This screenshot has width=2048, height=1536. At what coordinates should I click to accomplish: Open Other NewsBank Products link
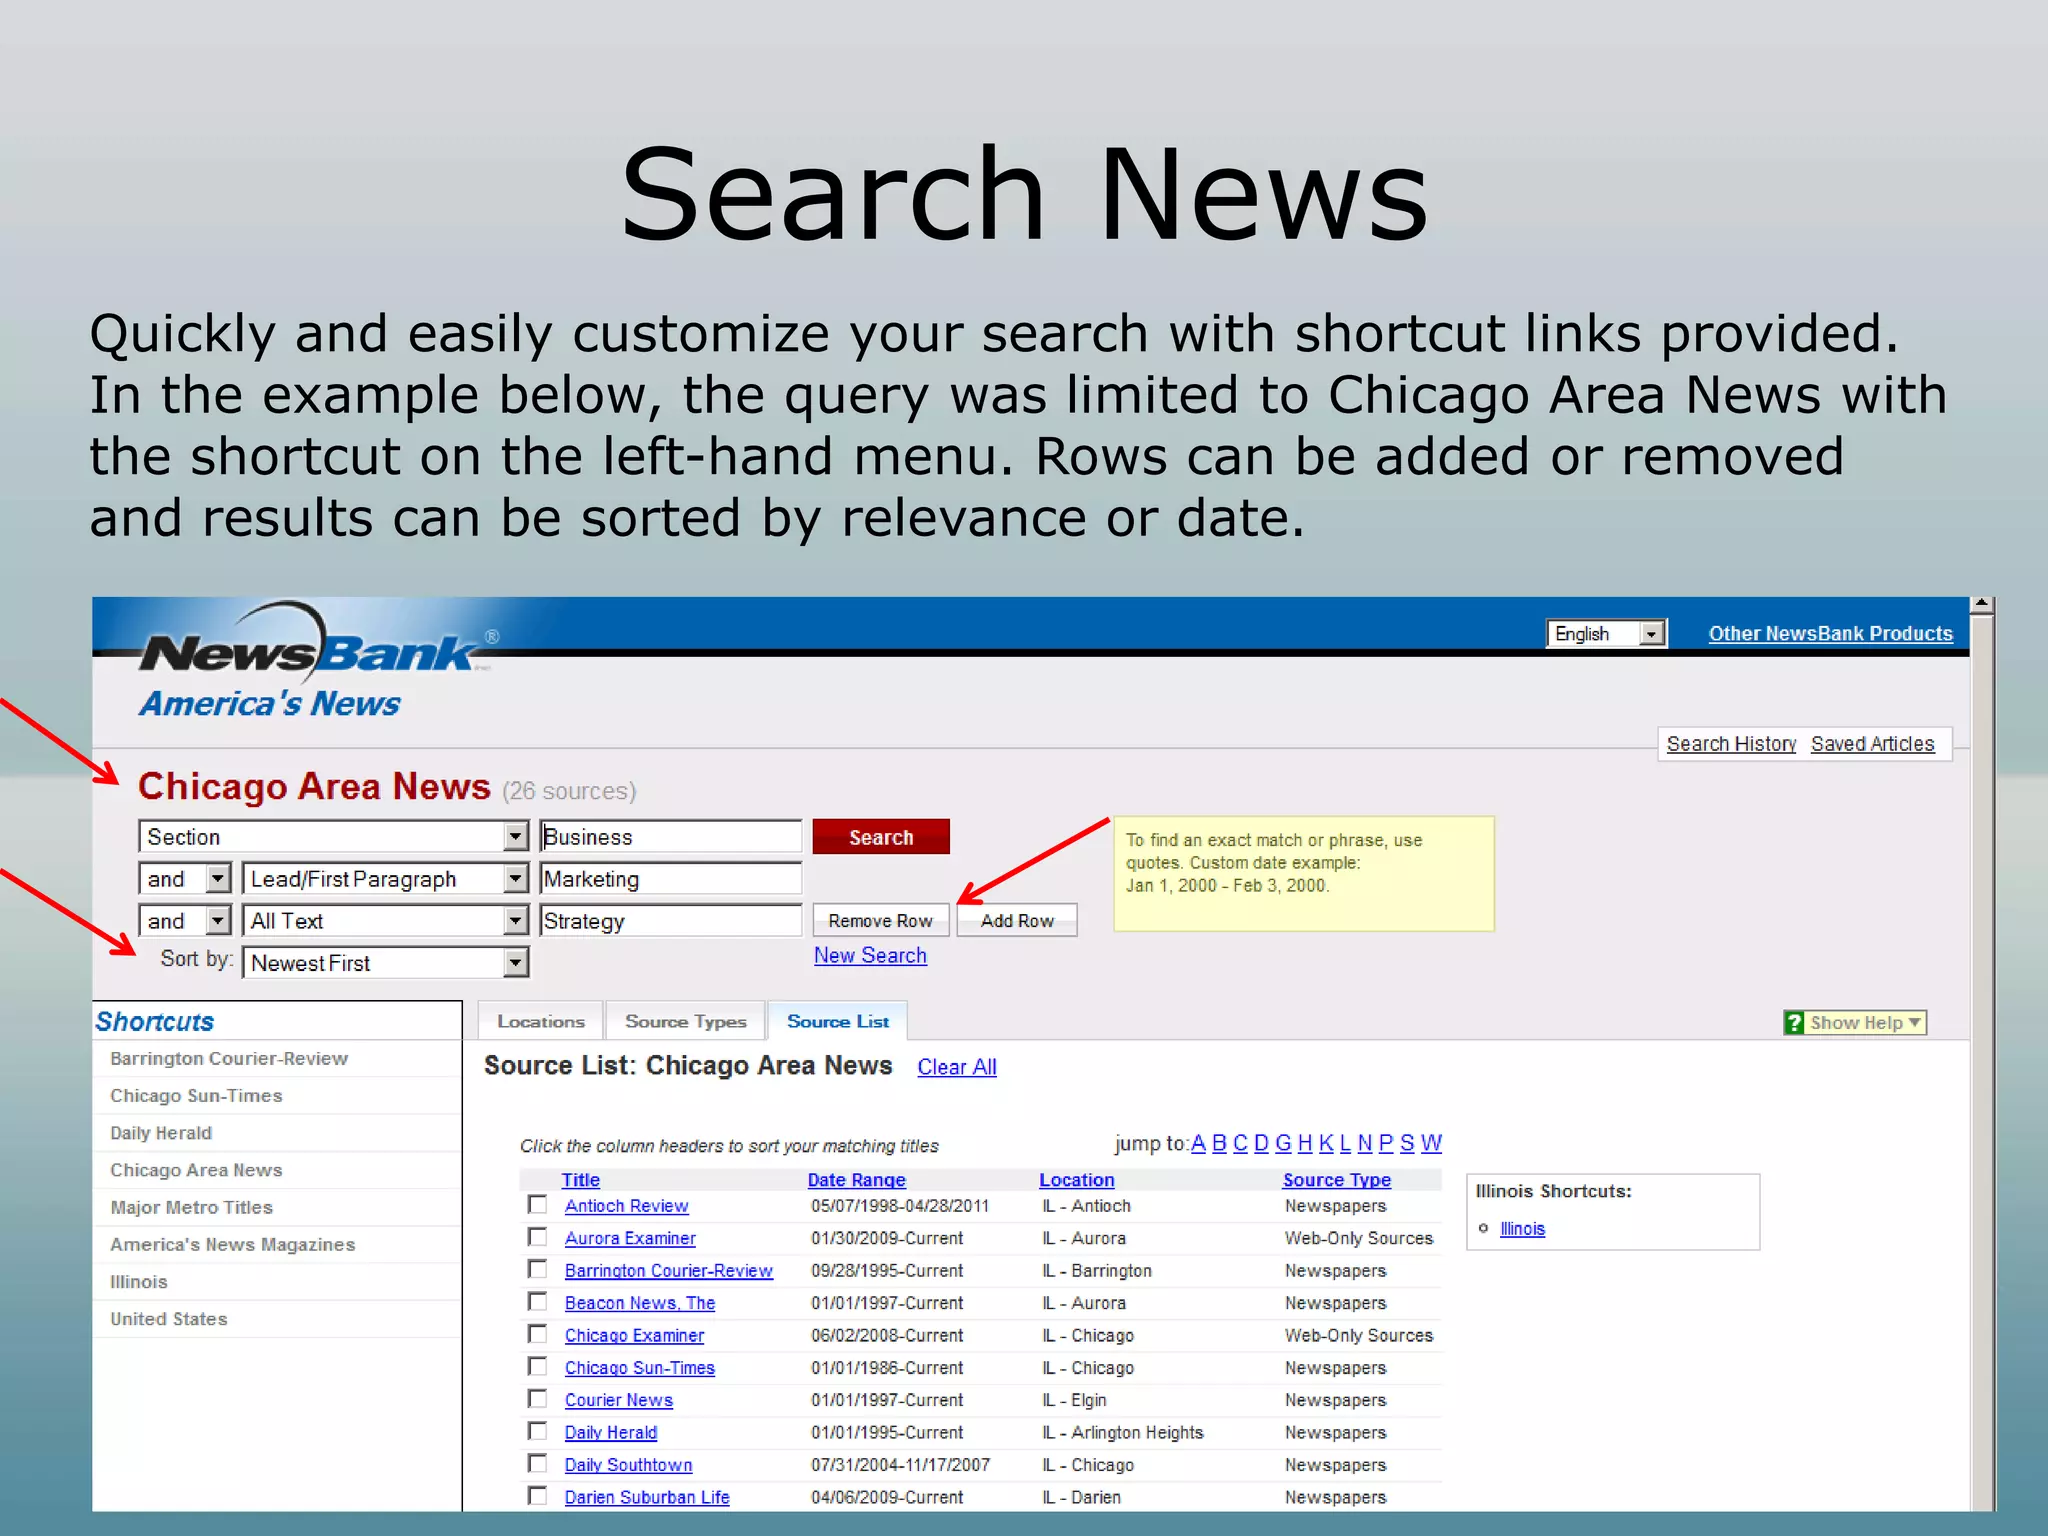click(x=1830, y=633)
